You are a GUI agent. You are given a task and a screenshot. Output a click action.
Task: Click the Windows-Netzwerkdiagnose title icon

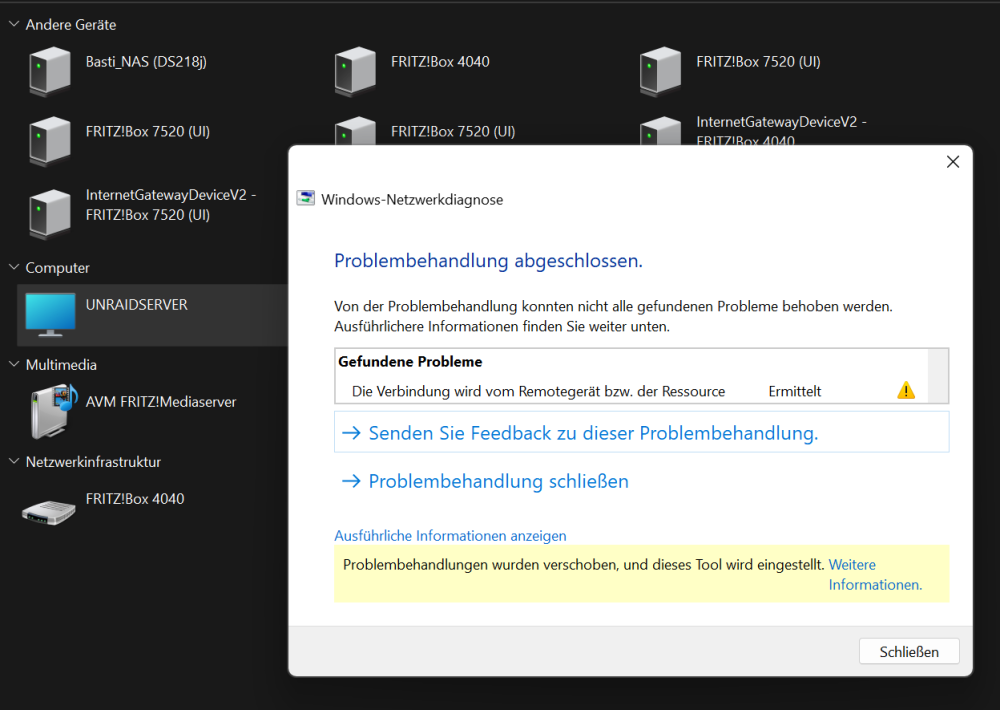coord(305,198)
